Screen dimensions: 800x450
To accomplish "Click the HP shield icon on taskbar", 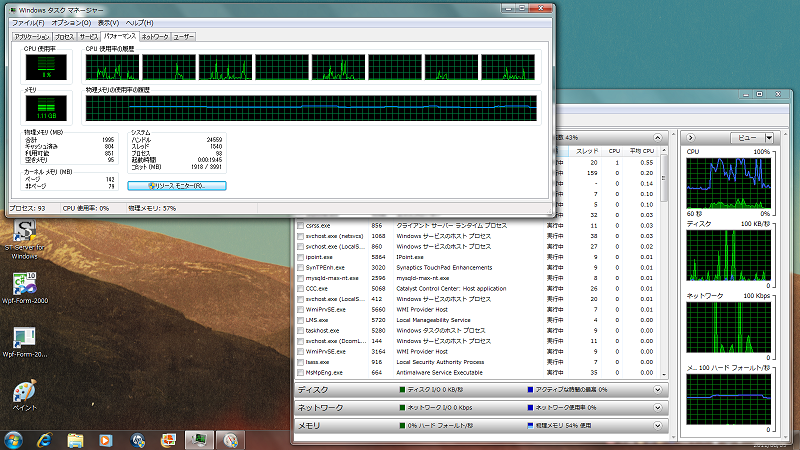I will coord(137,440).
